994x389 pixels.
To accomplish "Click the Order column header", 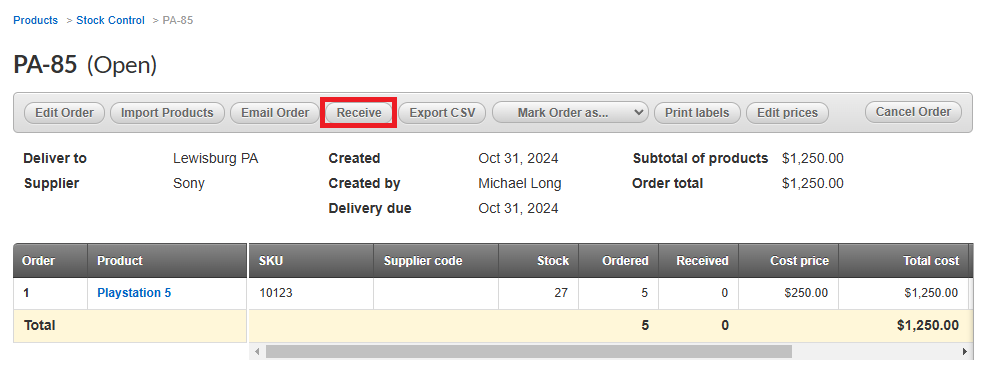I will (x=50, y=260).
